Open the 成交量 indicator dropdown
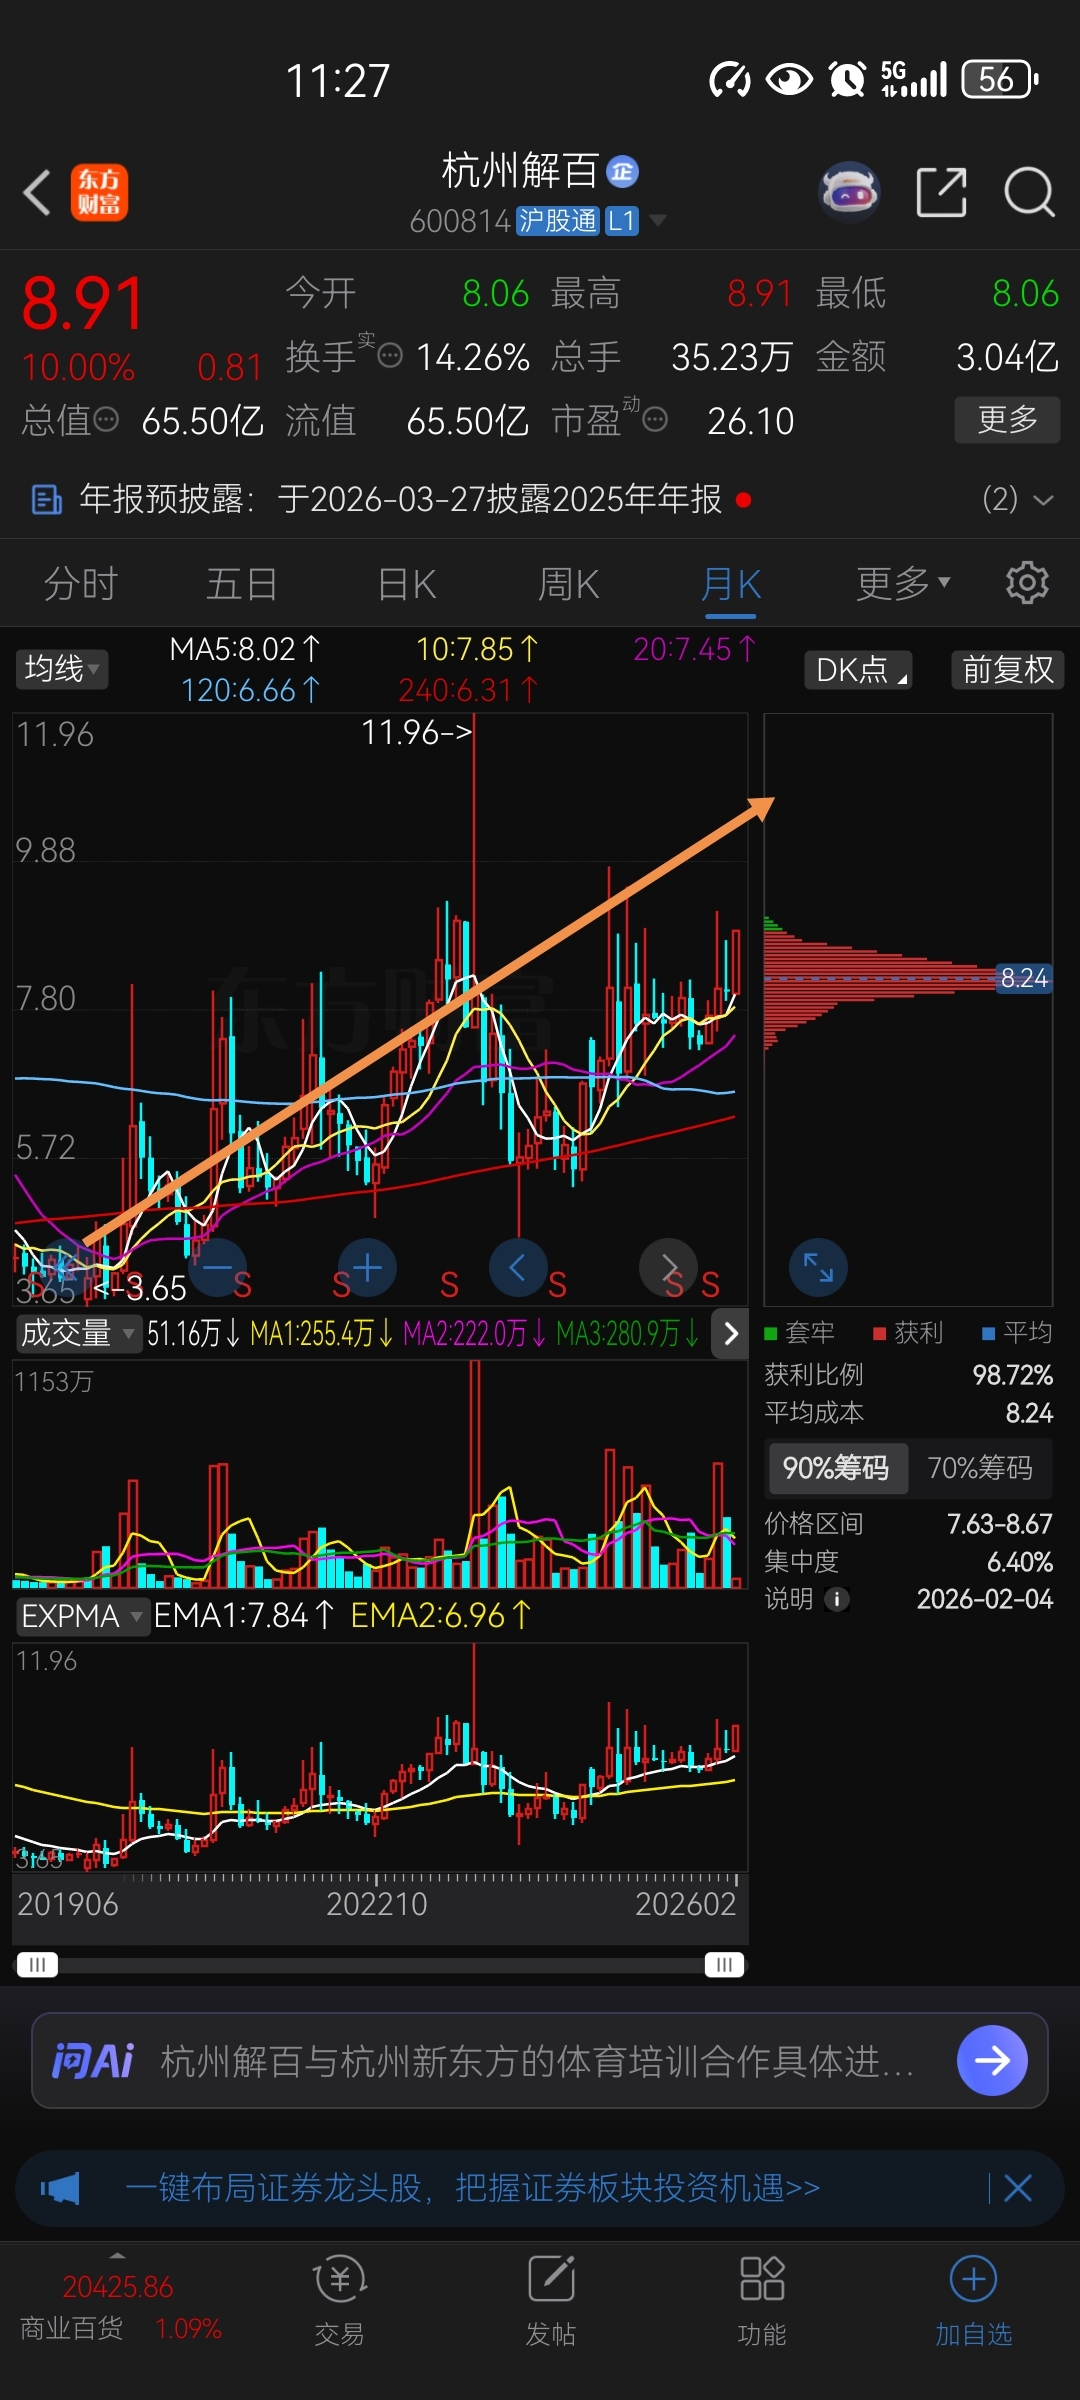This screenshot has width=1080, height=2400. [78, 1332]
